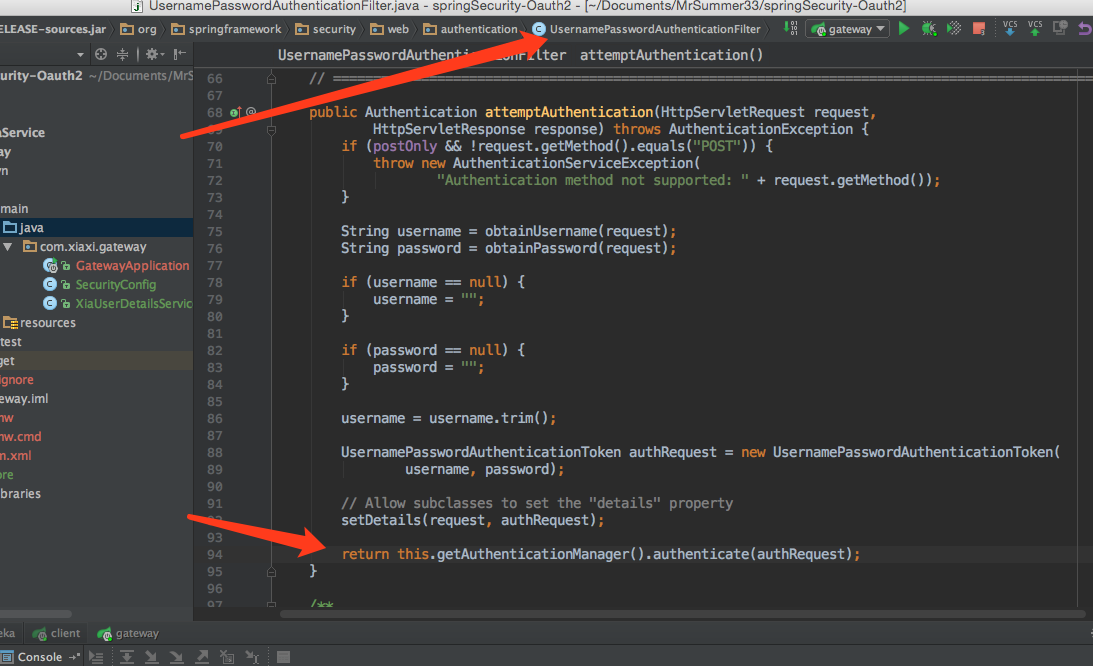The height and width of the screenshot is (666, 1093).
Task: Open the gateway run configuration dropdown
Action: (x=847, y=29)
